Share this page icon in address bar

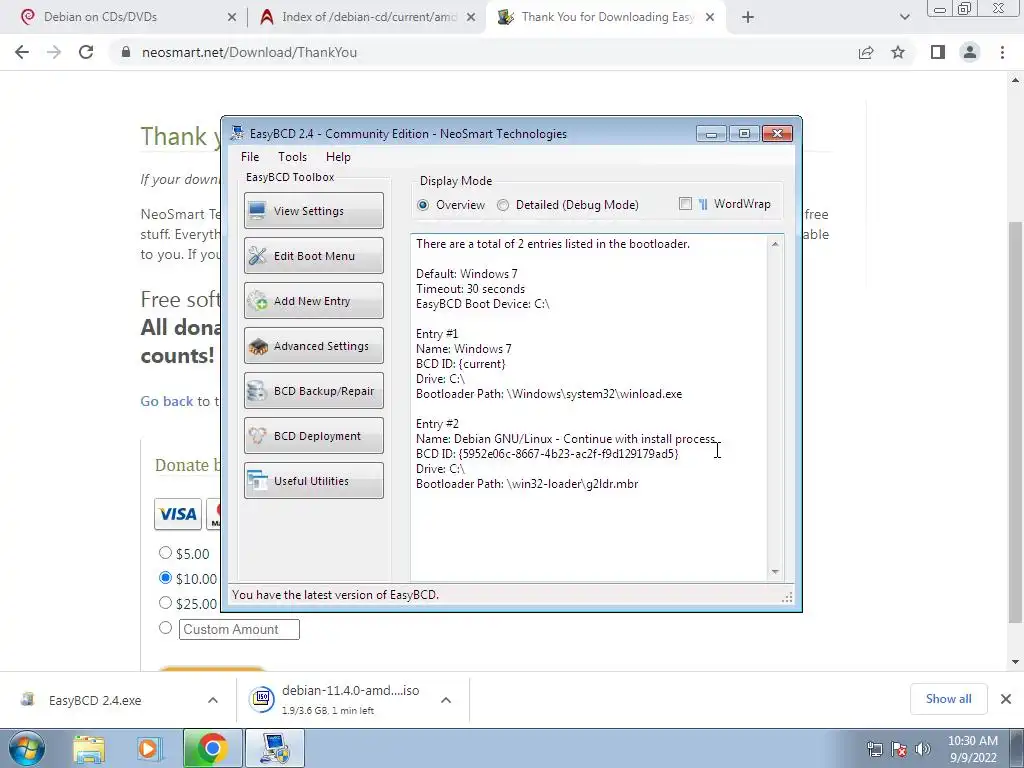866,52
